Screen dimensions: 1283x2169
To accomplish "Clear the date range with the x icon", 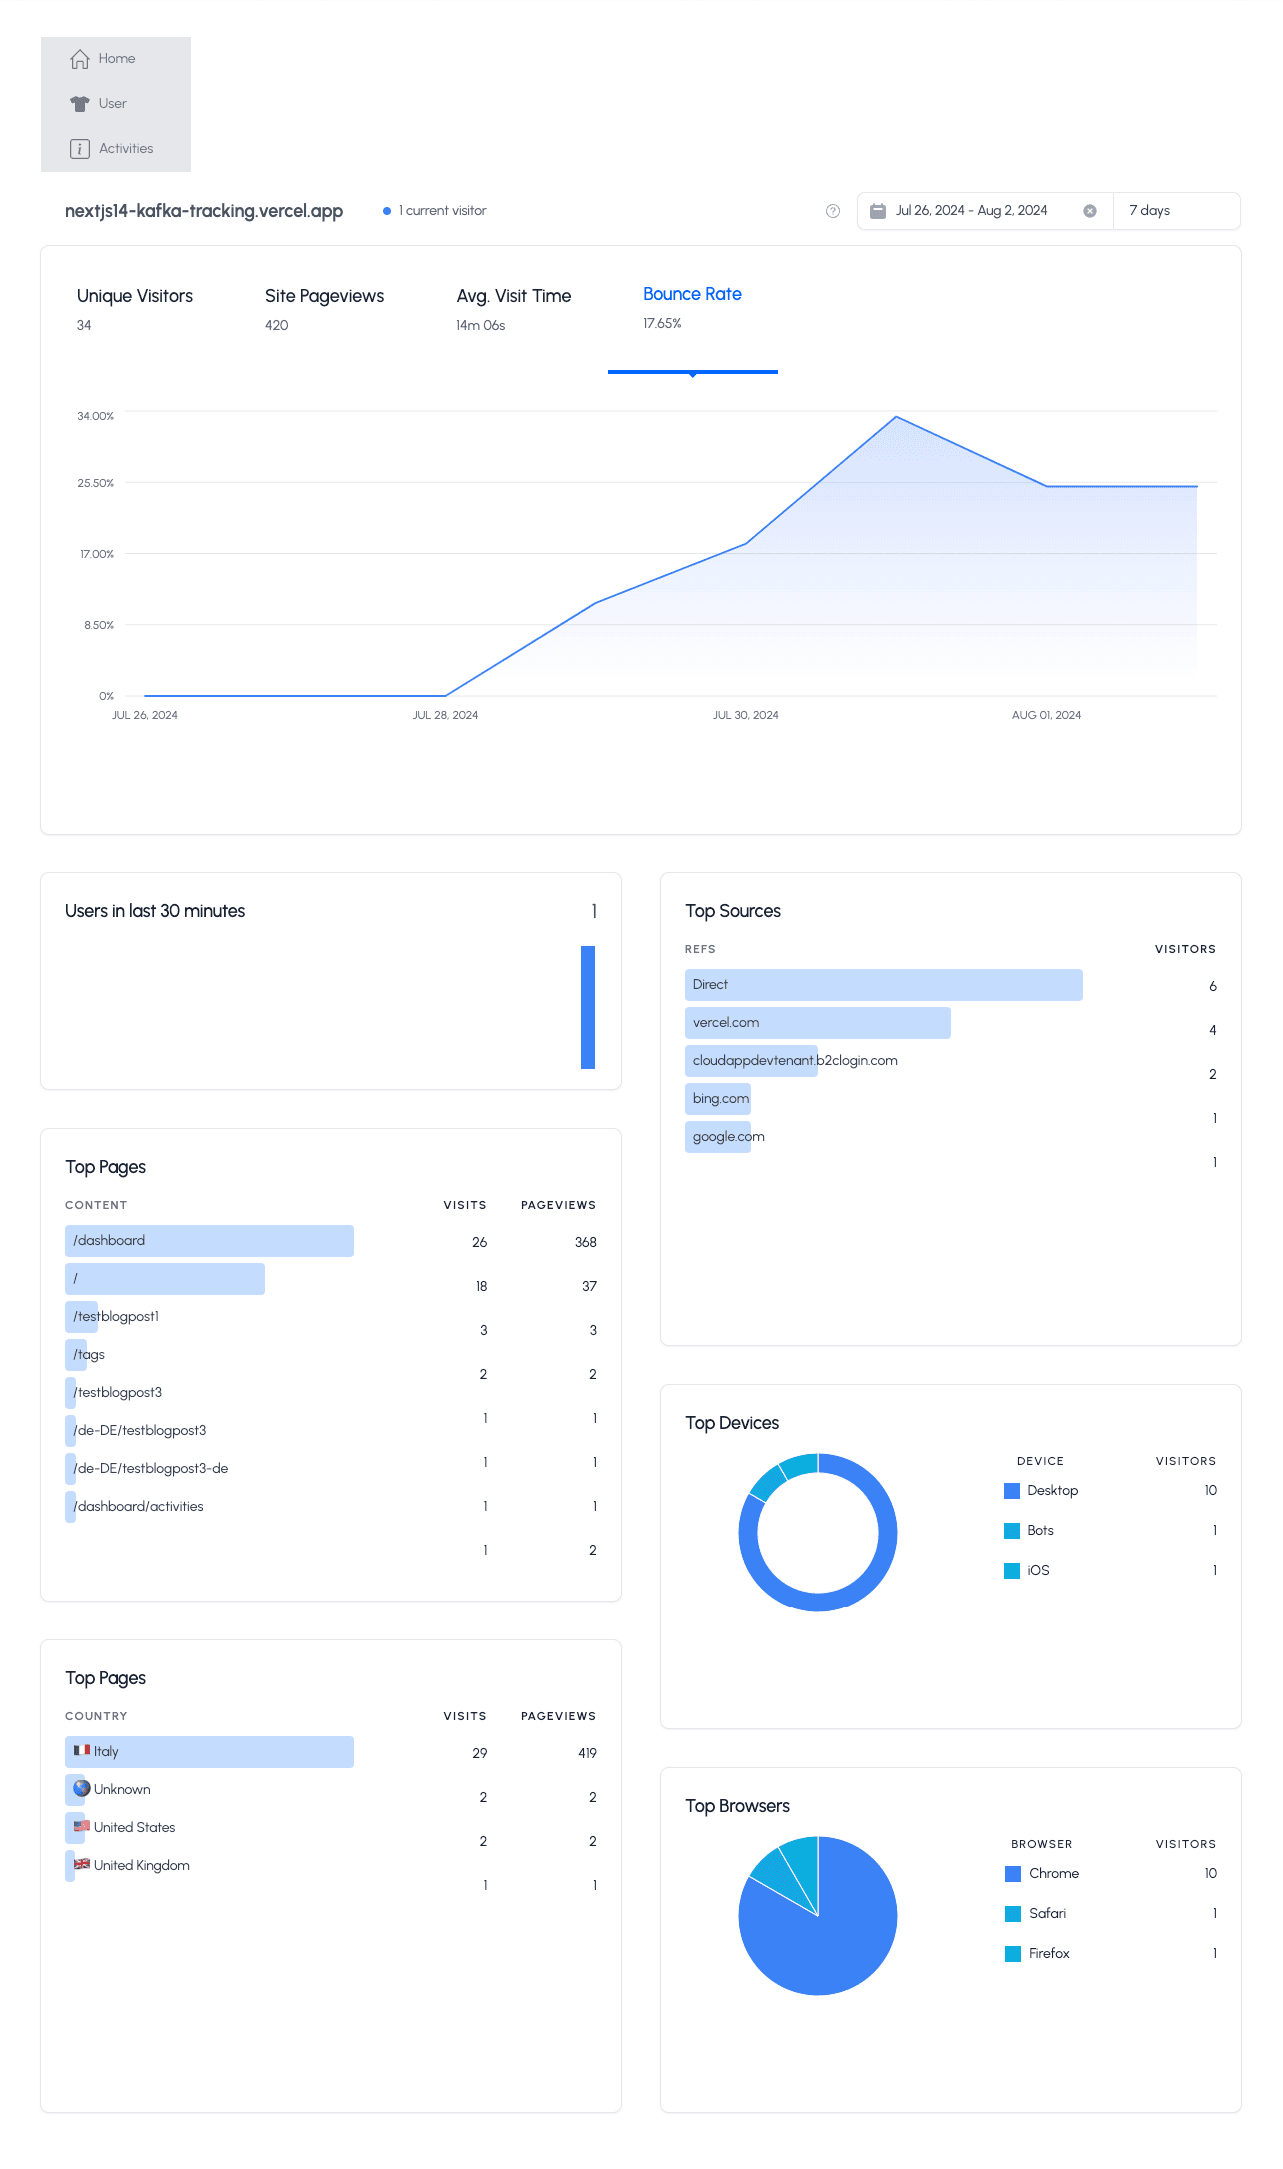I will click(x=1090, y=211).
